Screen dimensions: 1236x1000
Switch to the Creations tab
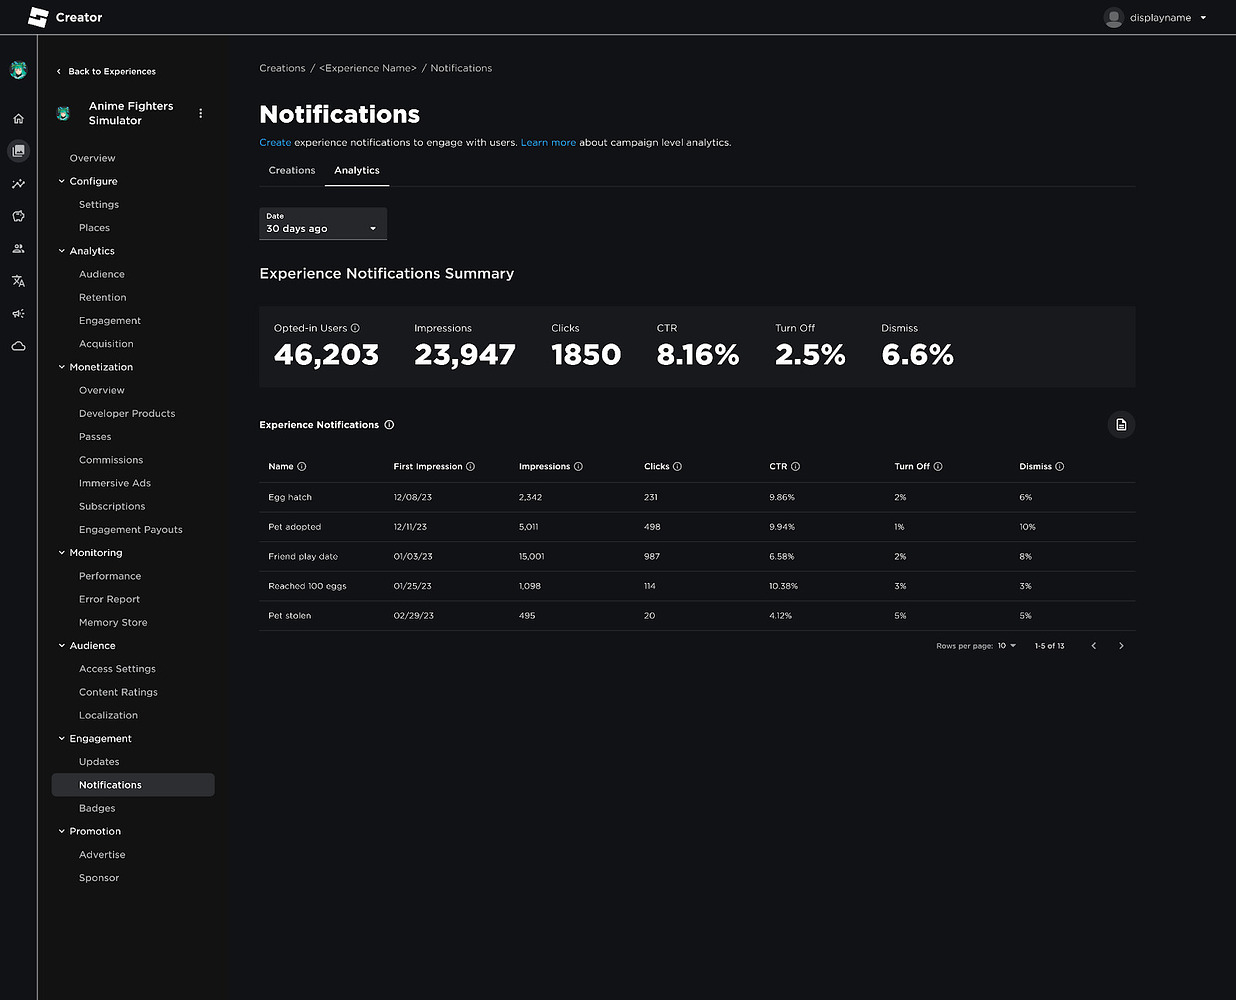(x=291, y=170)
